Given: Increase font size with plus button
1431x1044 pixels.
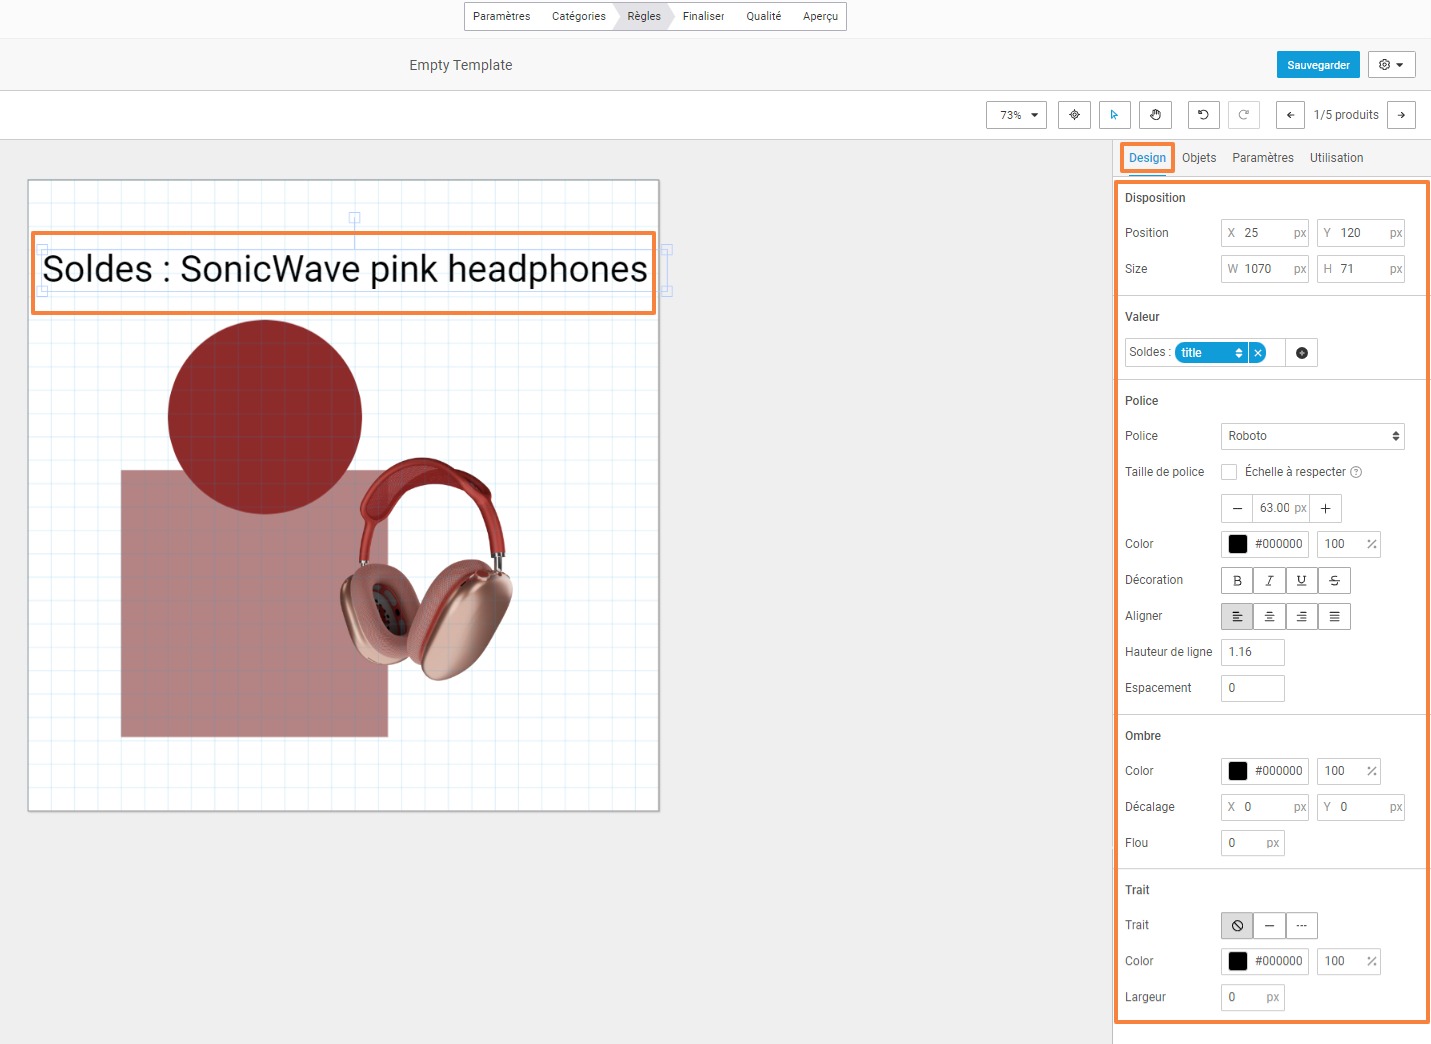Looking at the screenshot, I should point(1325,508).
